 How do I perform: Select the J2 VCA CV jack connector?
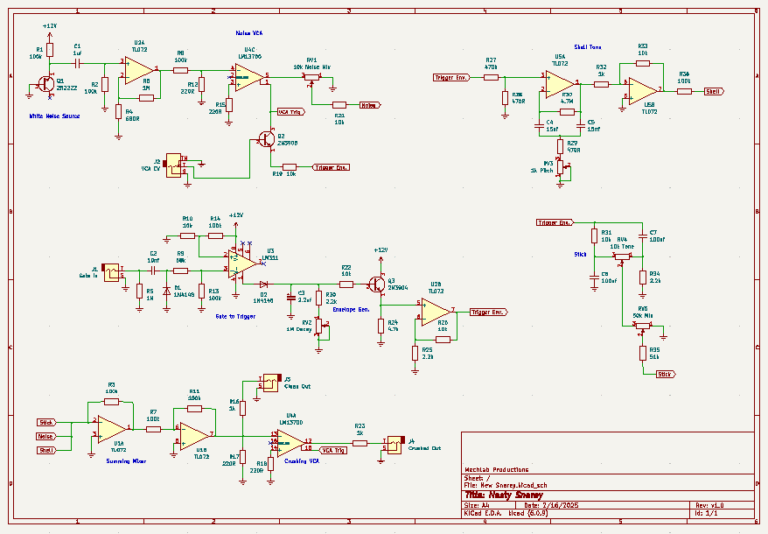click(176, 164)
